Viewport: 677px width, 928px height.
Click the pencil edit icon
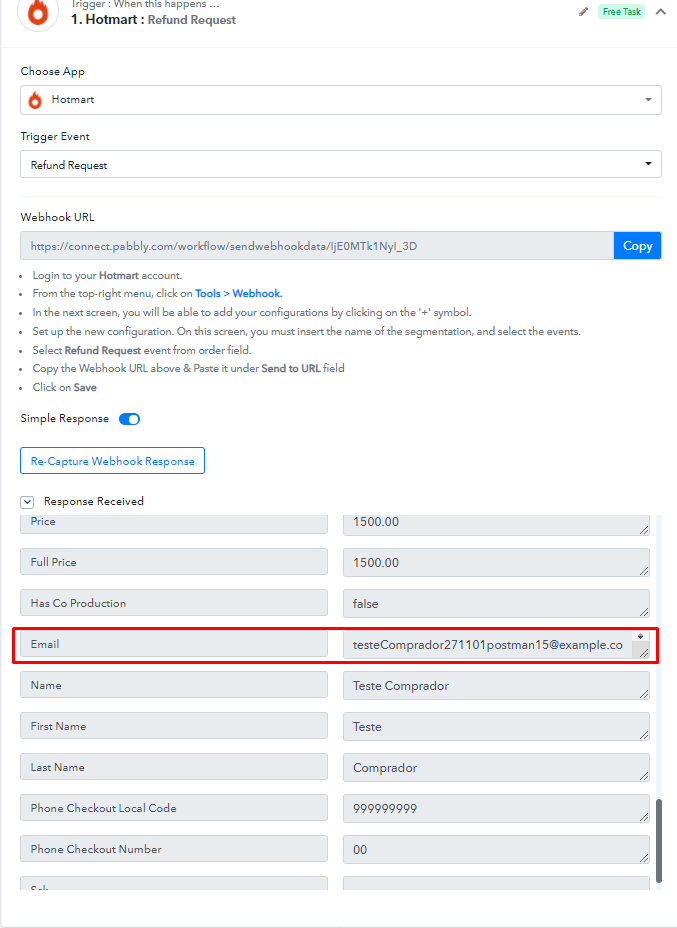coord(583,12)
